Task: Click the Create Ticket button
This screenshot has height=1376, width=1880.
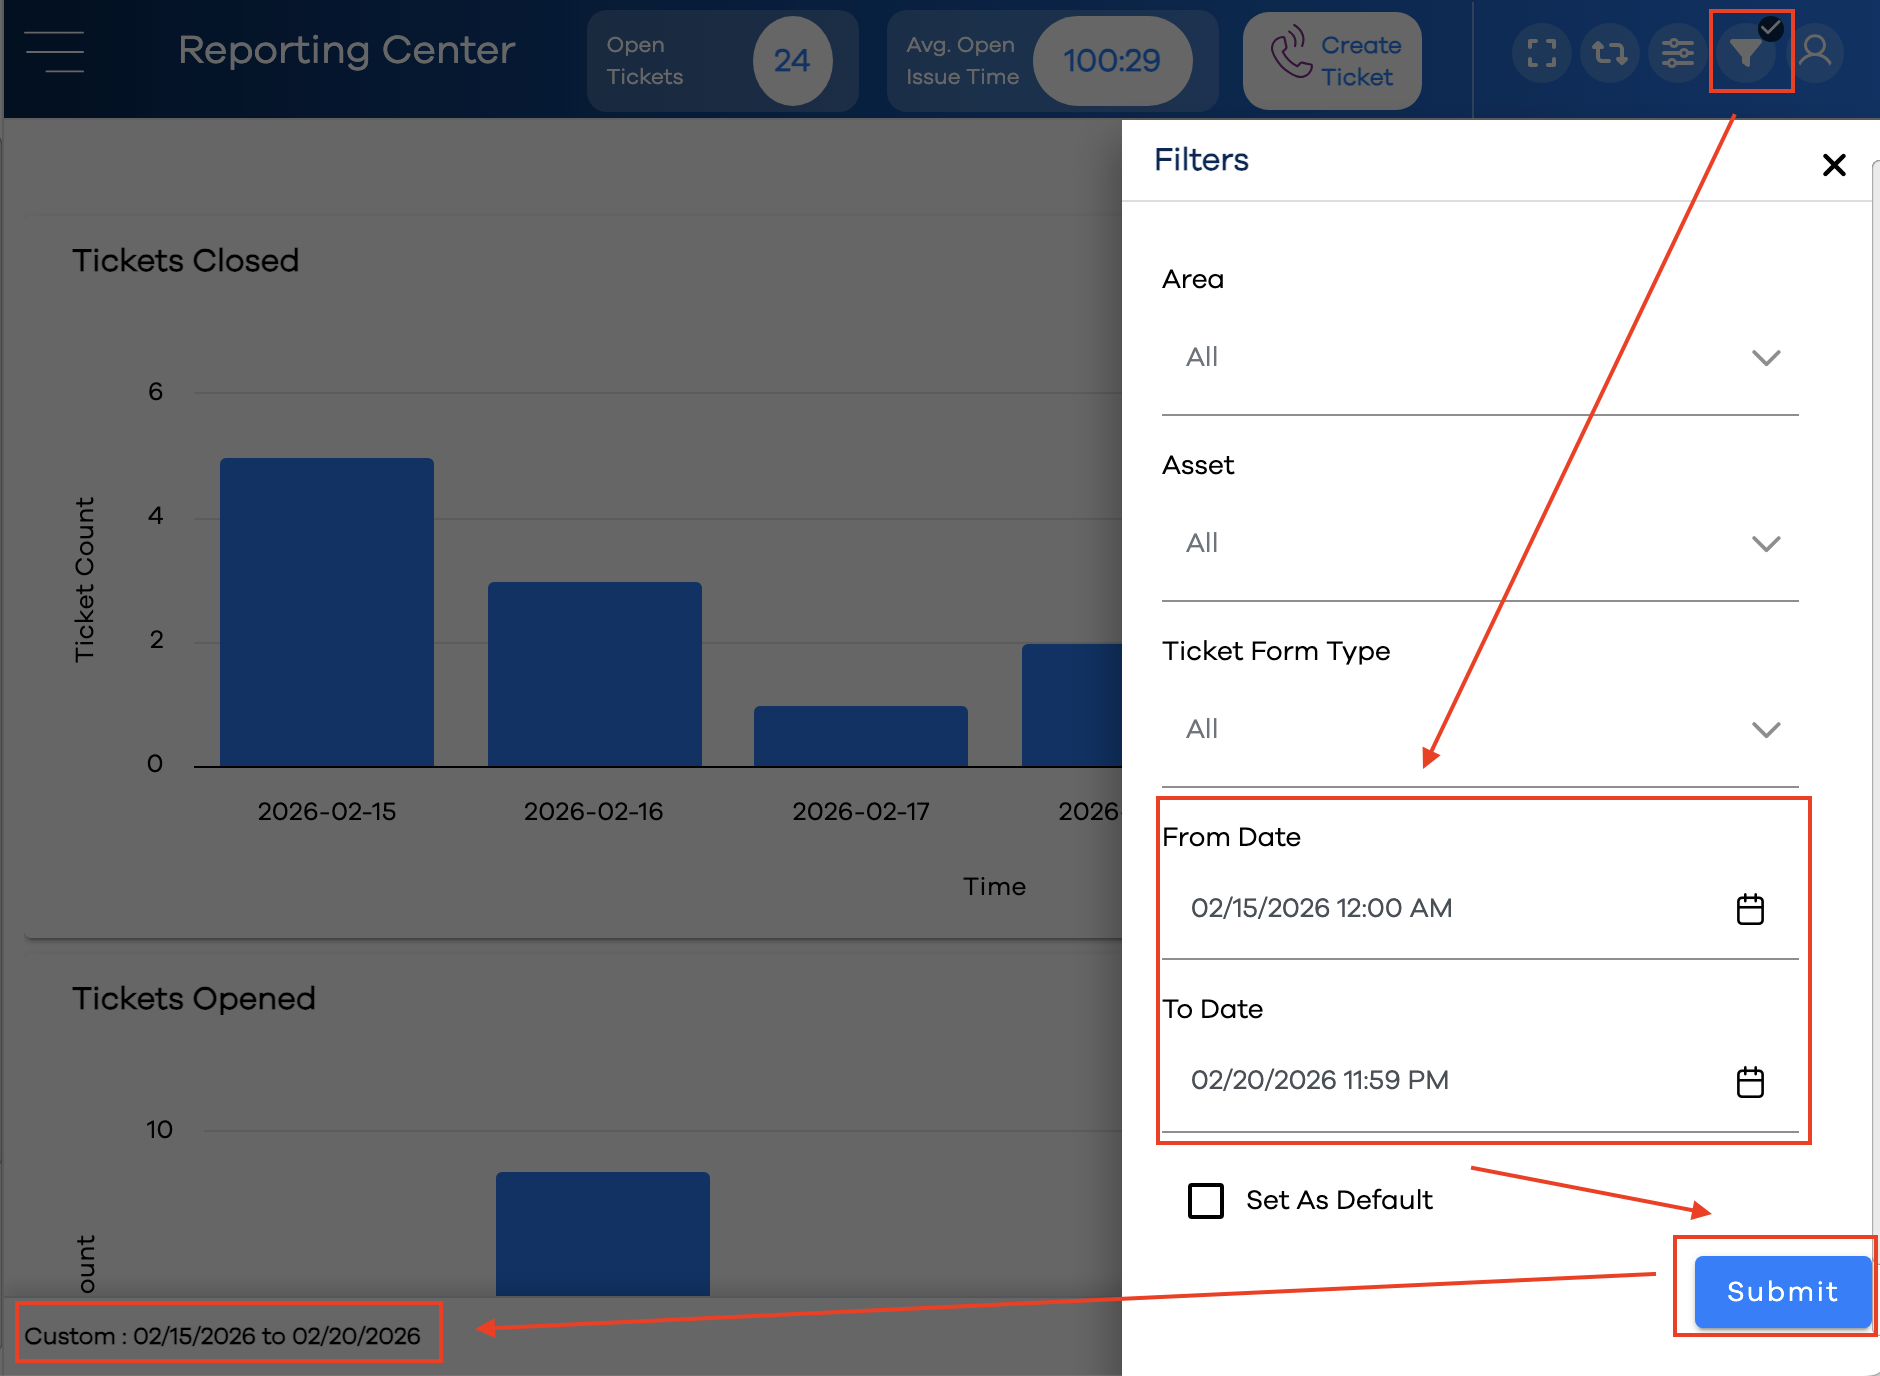Action: [1332, 60]
